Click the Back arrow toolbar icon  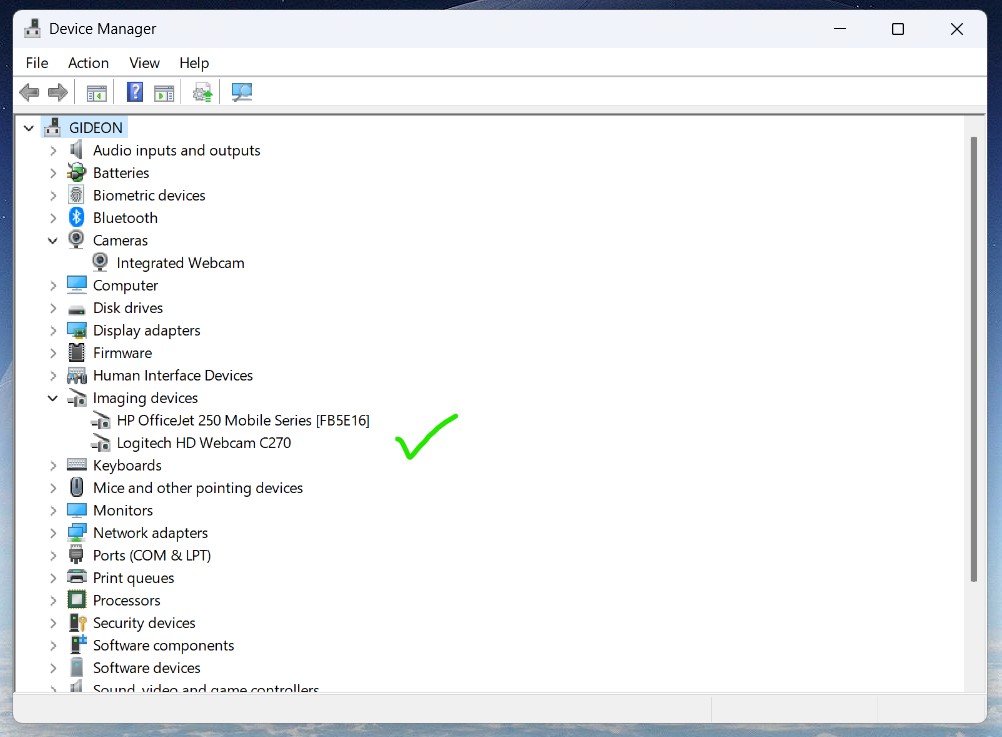point(29,93)
